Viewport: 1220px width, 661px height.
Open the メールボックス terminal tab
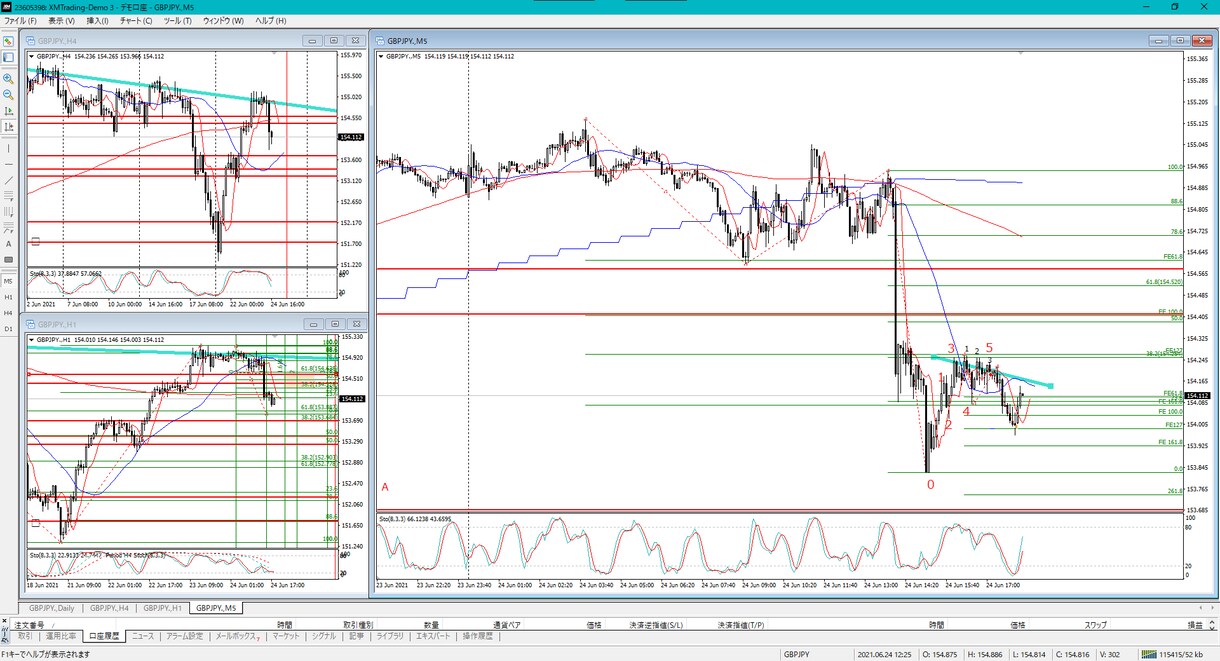(x=236, y=636)
